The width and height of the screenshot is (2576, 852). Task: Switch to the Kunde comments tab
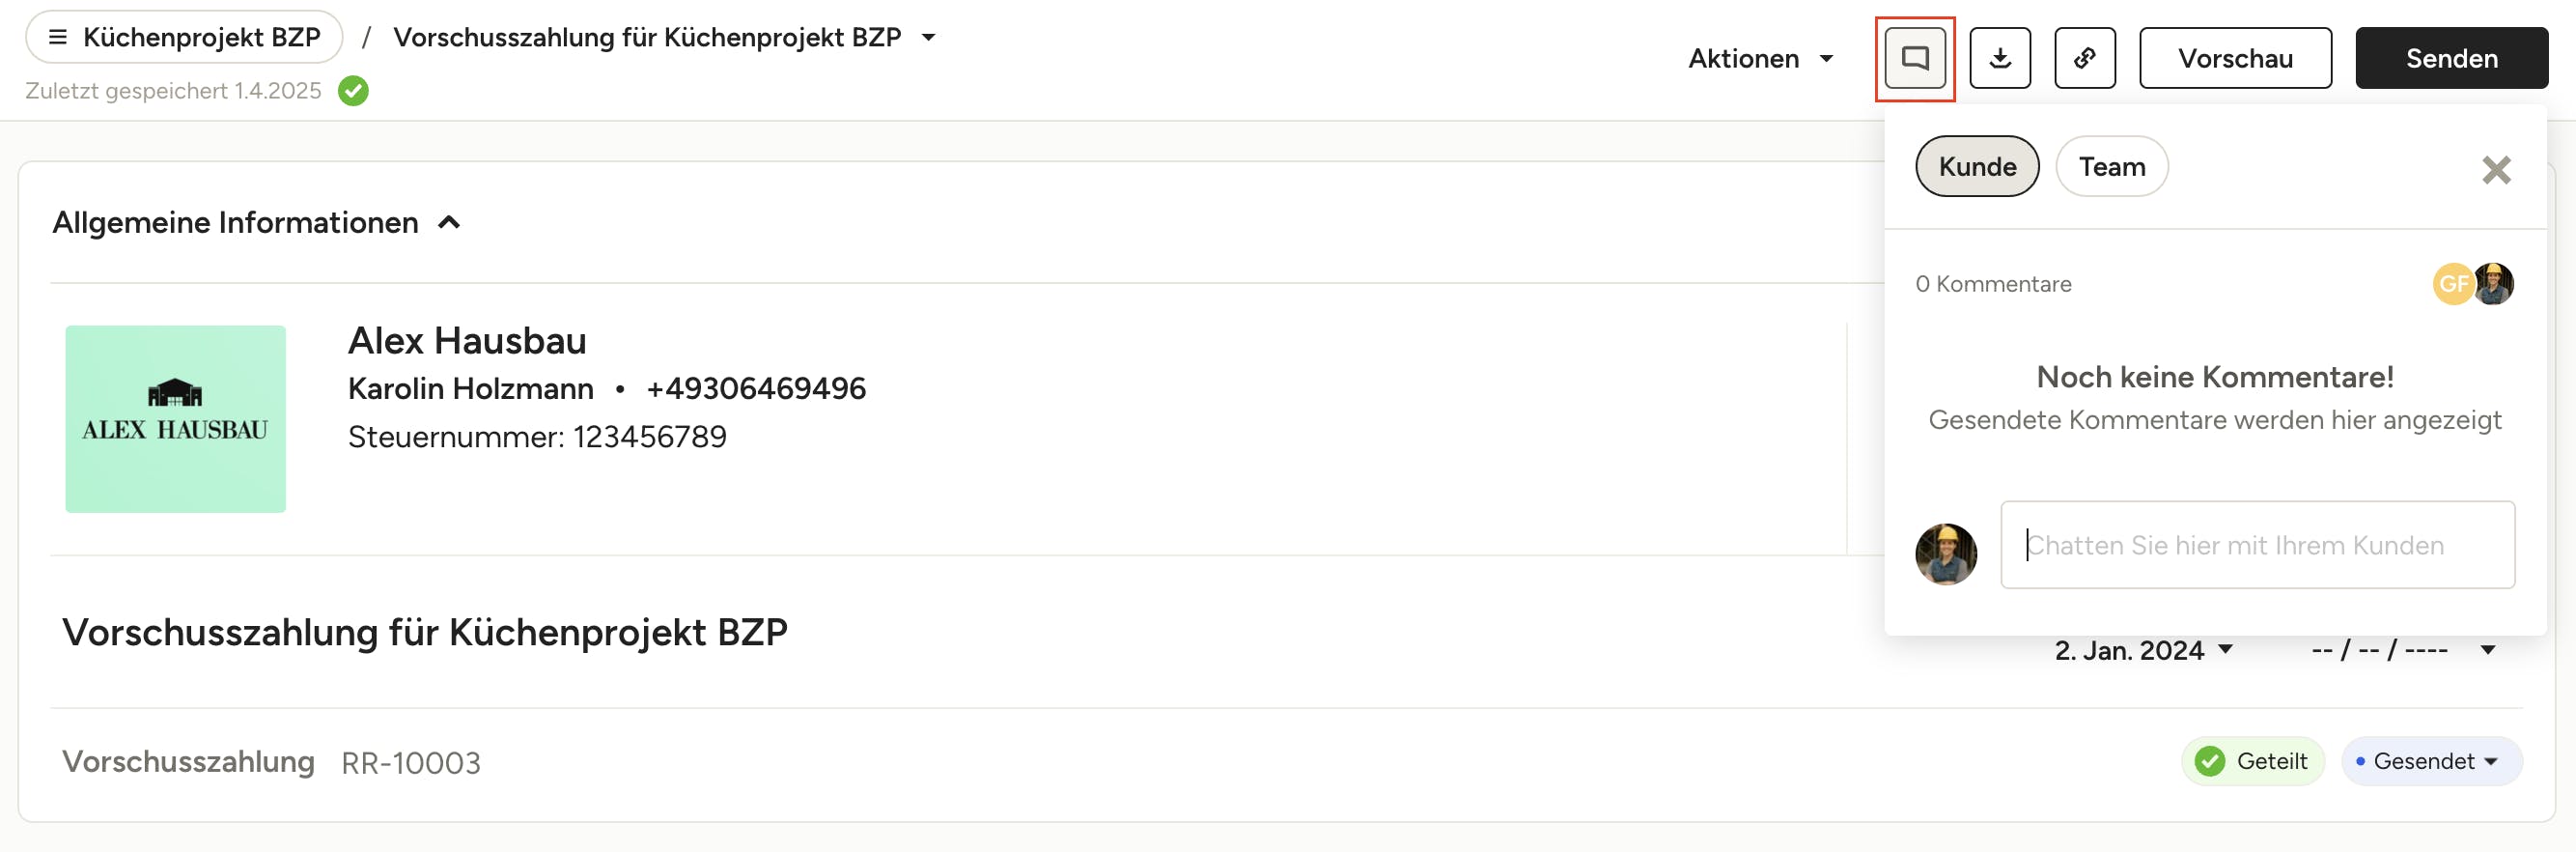pyautogui.click(x=1976, y=167)
